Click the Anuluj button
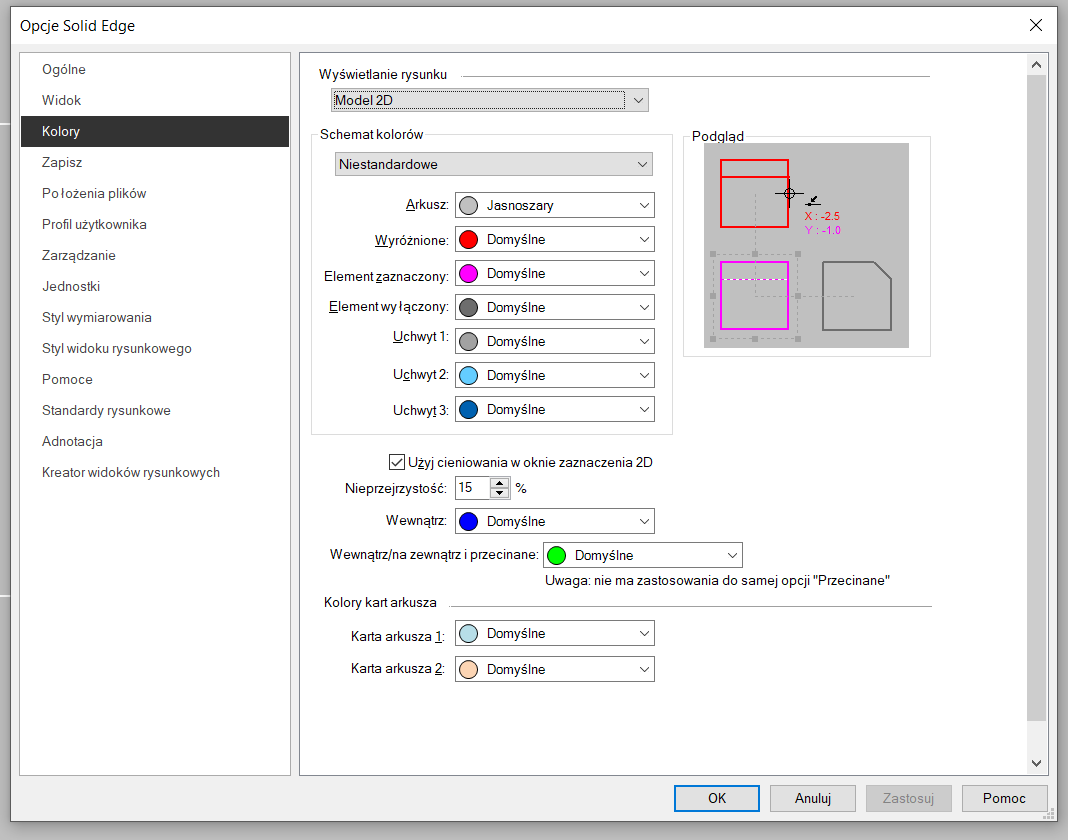 (x=813, y=798)
